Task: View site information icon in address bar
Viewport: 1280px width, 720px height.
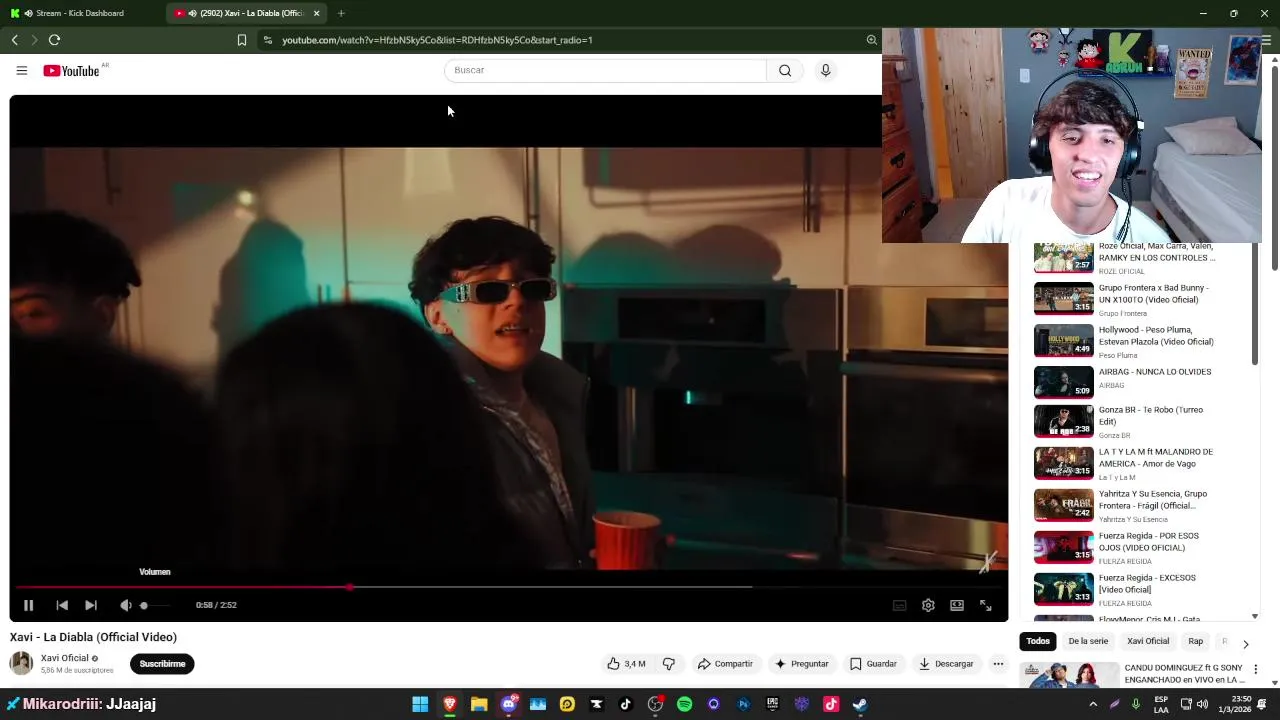Action: (x=267, y=40)
